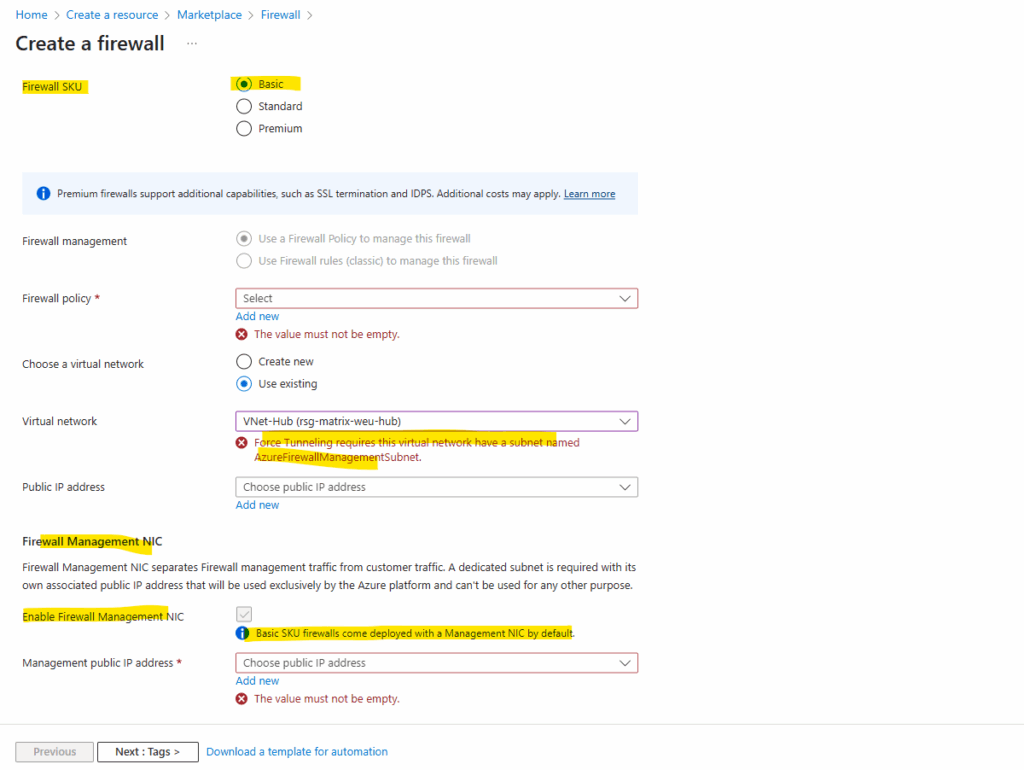Go to Create a resource breadcrumb

[112, 15]
